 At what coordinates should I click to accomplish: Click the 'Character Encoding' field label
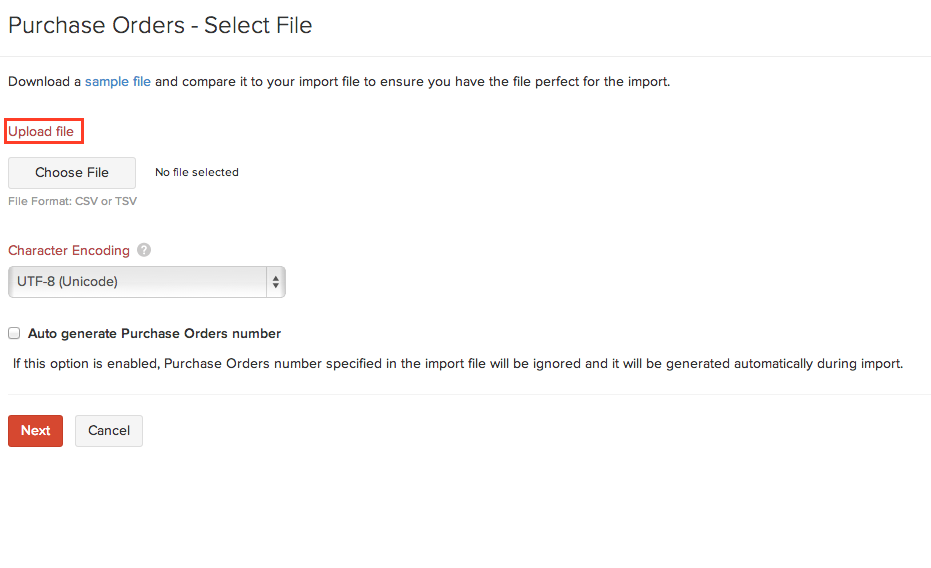(x=69, y=250)
